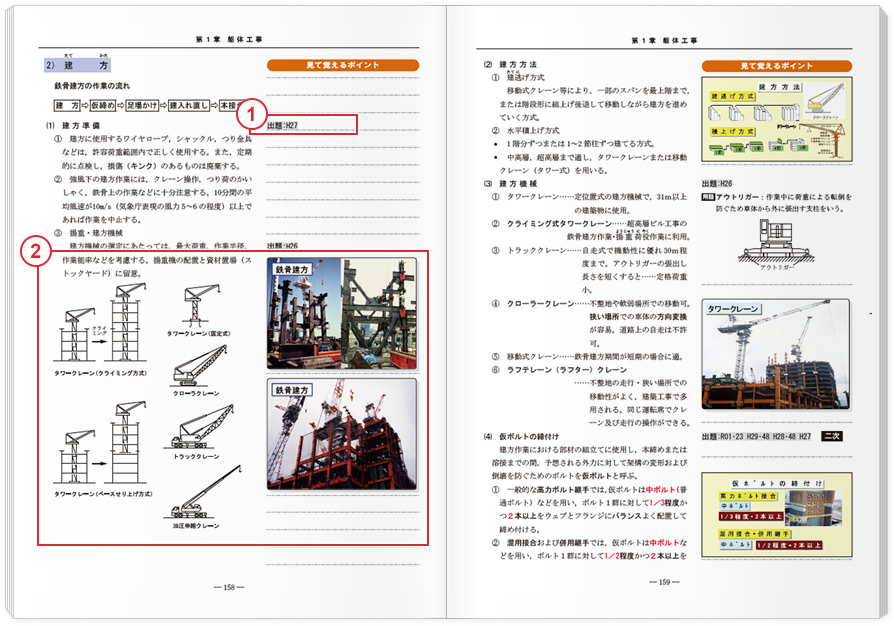This screenshot has width=894, height=626.
Task: Click the left page orange 見て覚えるポイント banner
Action: [342, 66]
